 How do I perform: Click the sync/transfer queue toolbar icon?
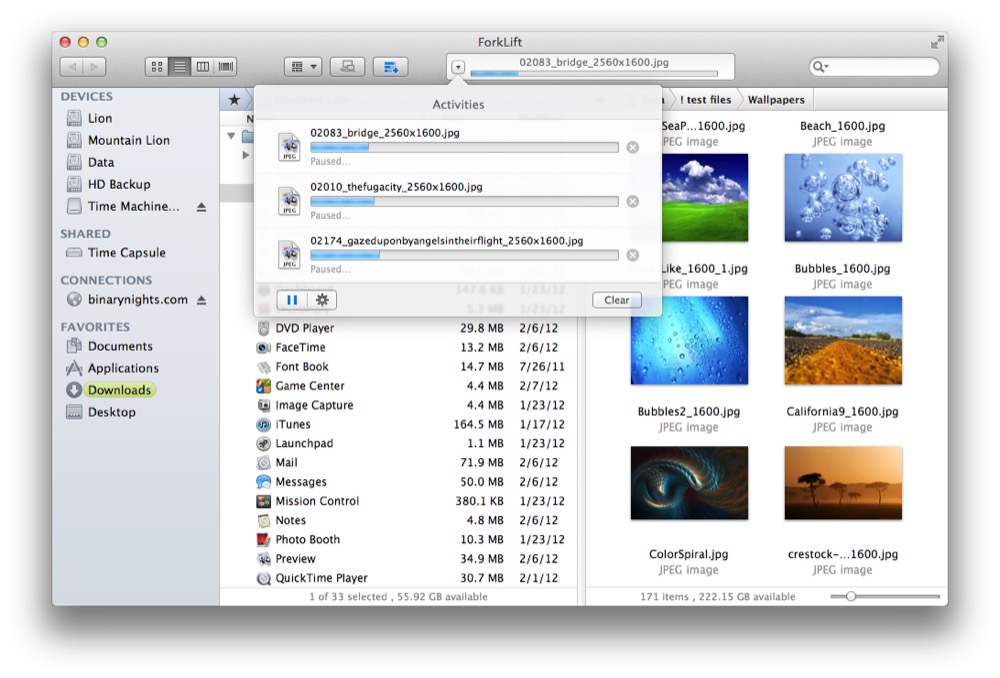click(390, 67)
